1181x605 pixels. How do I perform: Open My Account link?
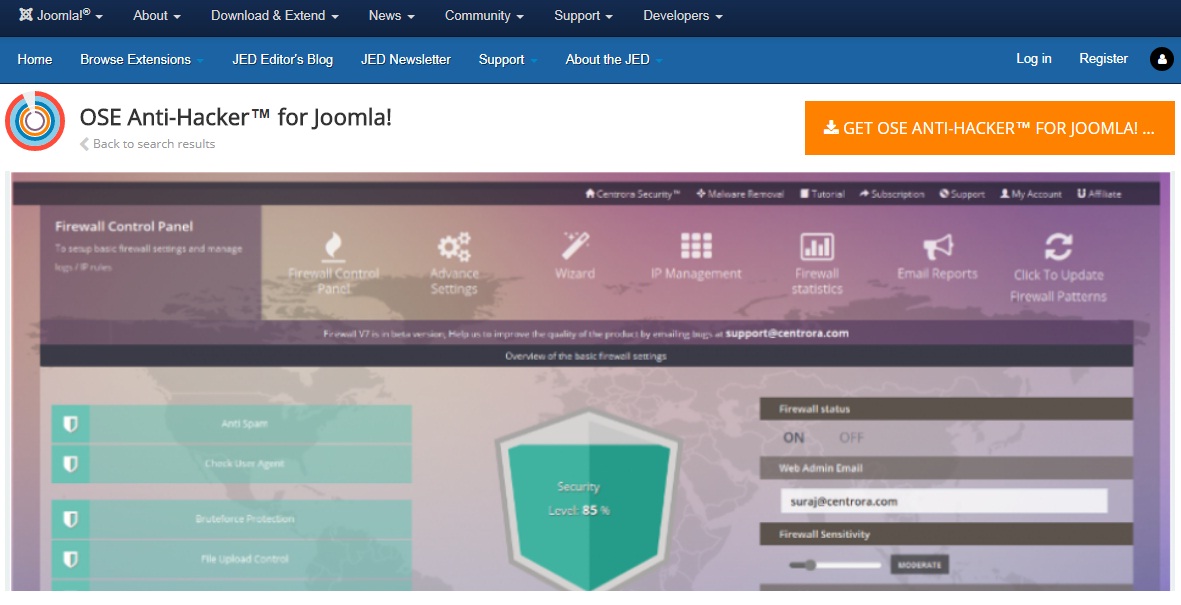click(1030, 194)
